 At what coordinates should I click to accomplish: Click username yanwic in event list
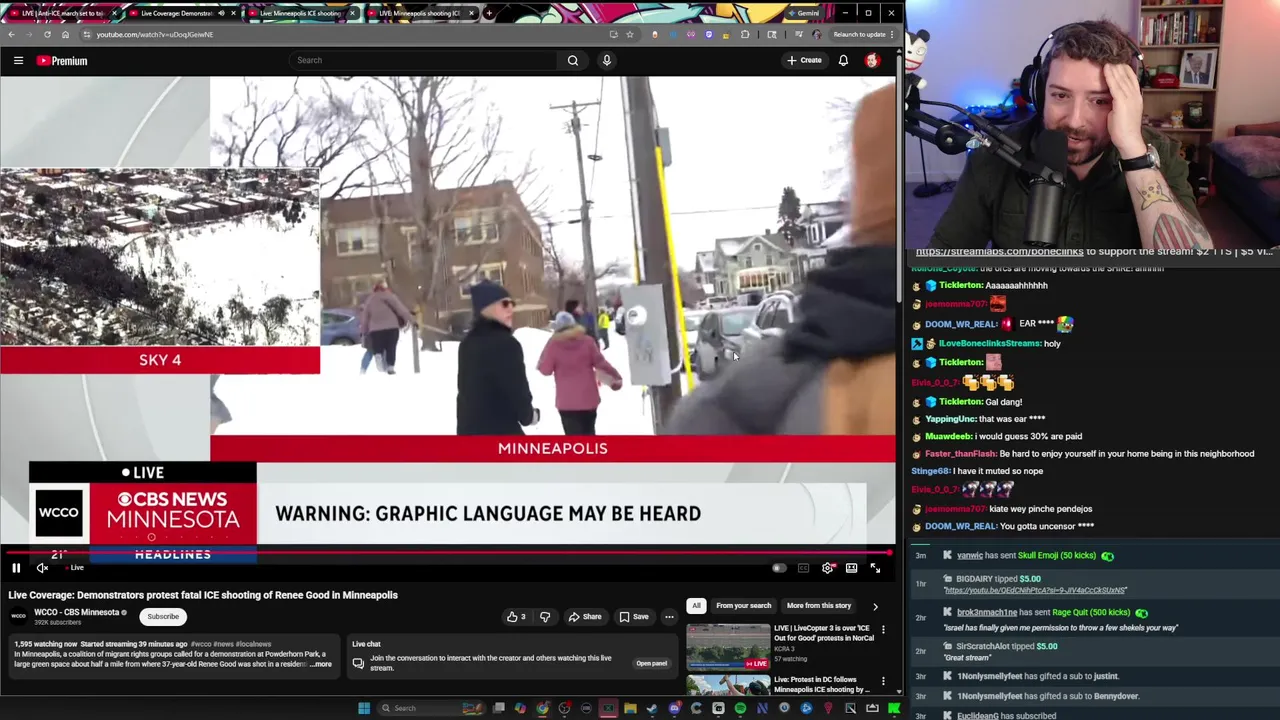tap(969, 556)
